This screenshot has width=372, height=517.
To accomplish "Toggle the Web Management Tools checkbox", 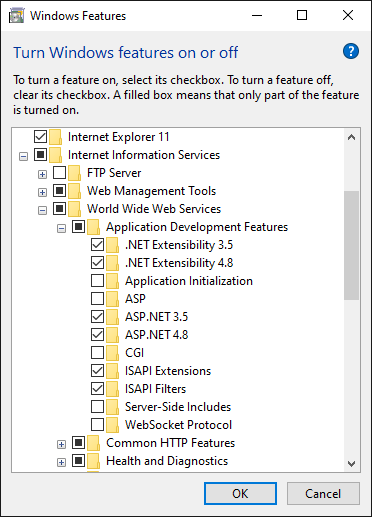I will pyautogui.click(x=59, y=190).
